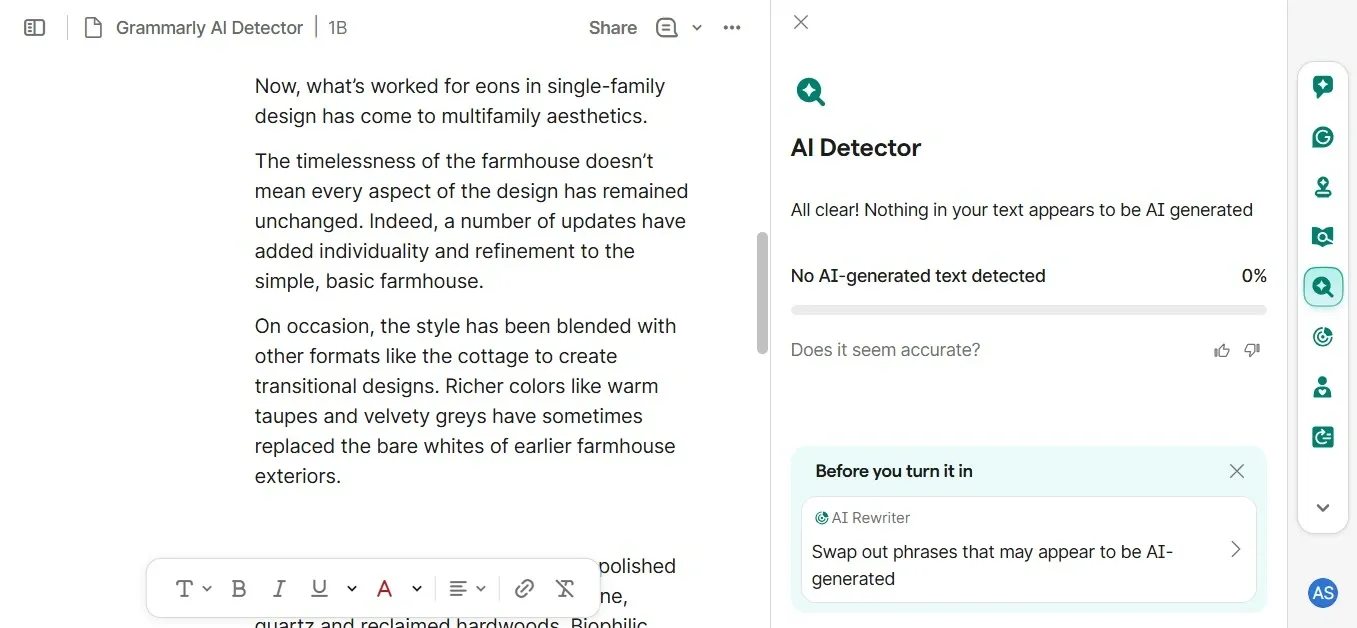Give thumbs down on detector accuracy

1252,350
